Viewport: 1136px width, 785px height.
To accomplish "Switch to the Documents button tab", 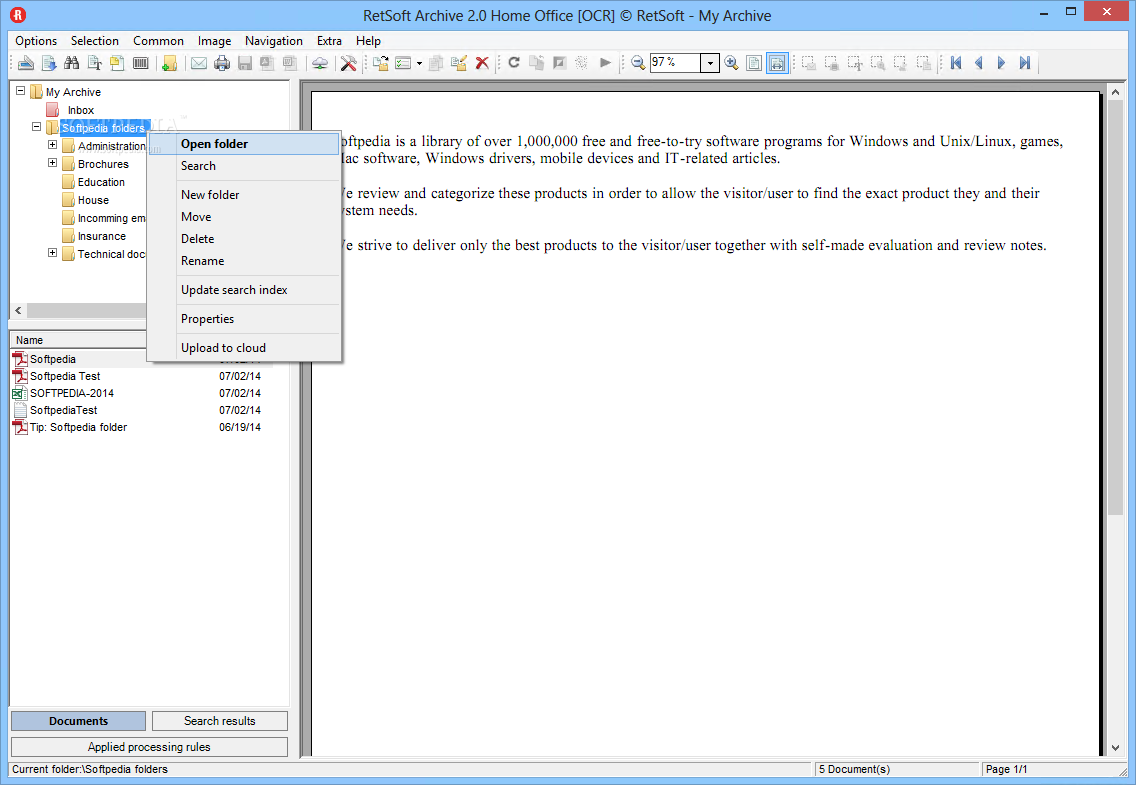I will point(78,721).
